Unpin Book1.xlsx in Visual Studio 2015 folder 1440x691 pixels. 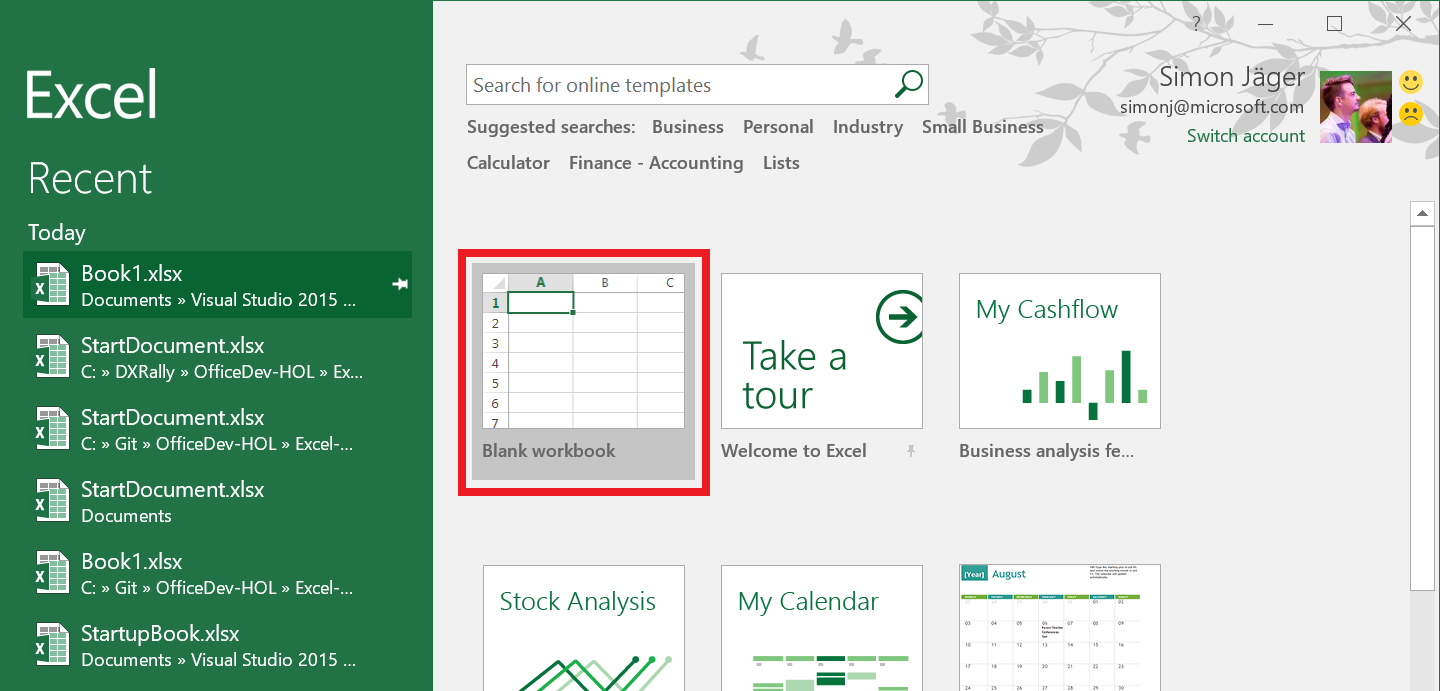(400, 285)
